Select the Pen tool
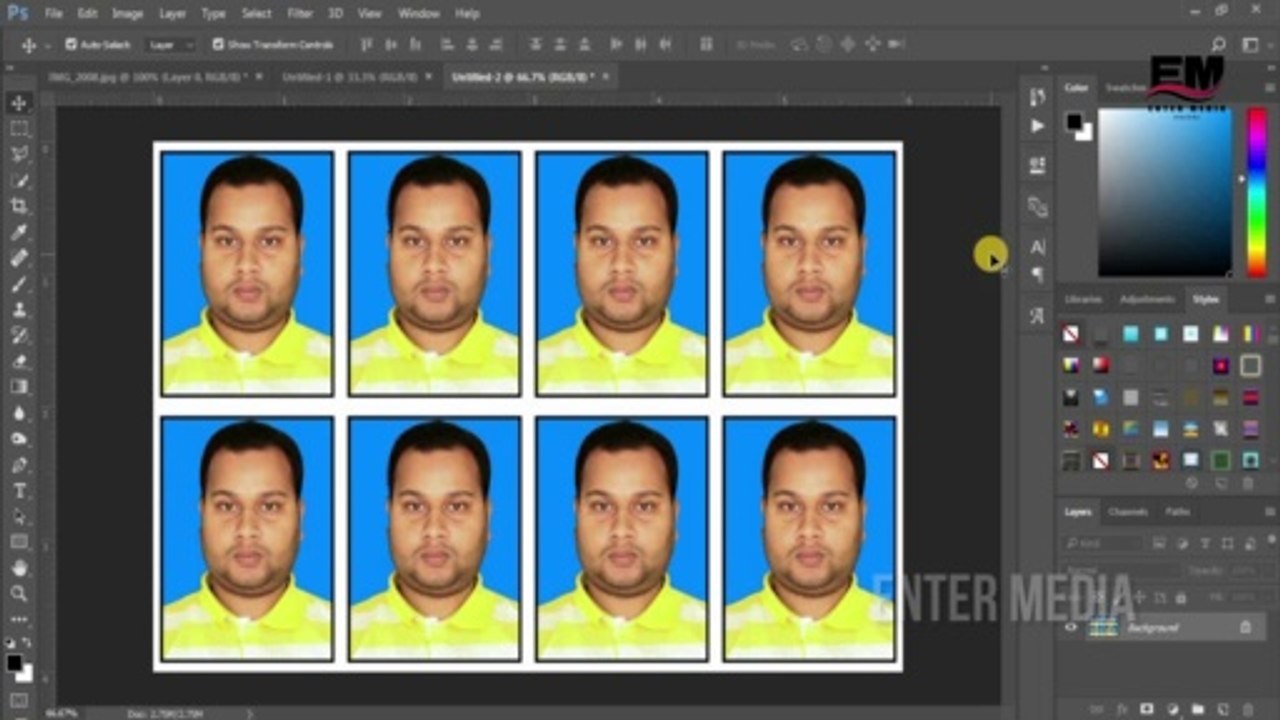The image size is (1280, 720). pos(19,465)
